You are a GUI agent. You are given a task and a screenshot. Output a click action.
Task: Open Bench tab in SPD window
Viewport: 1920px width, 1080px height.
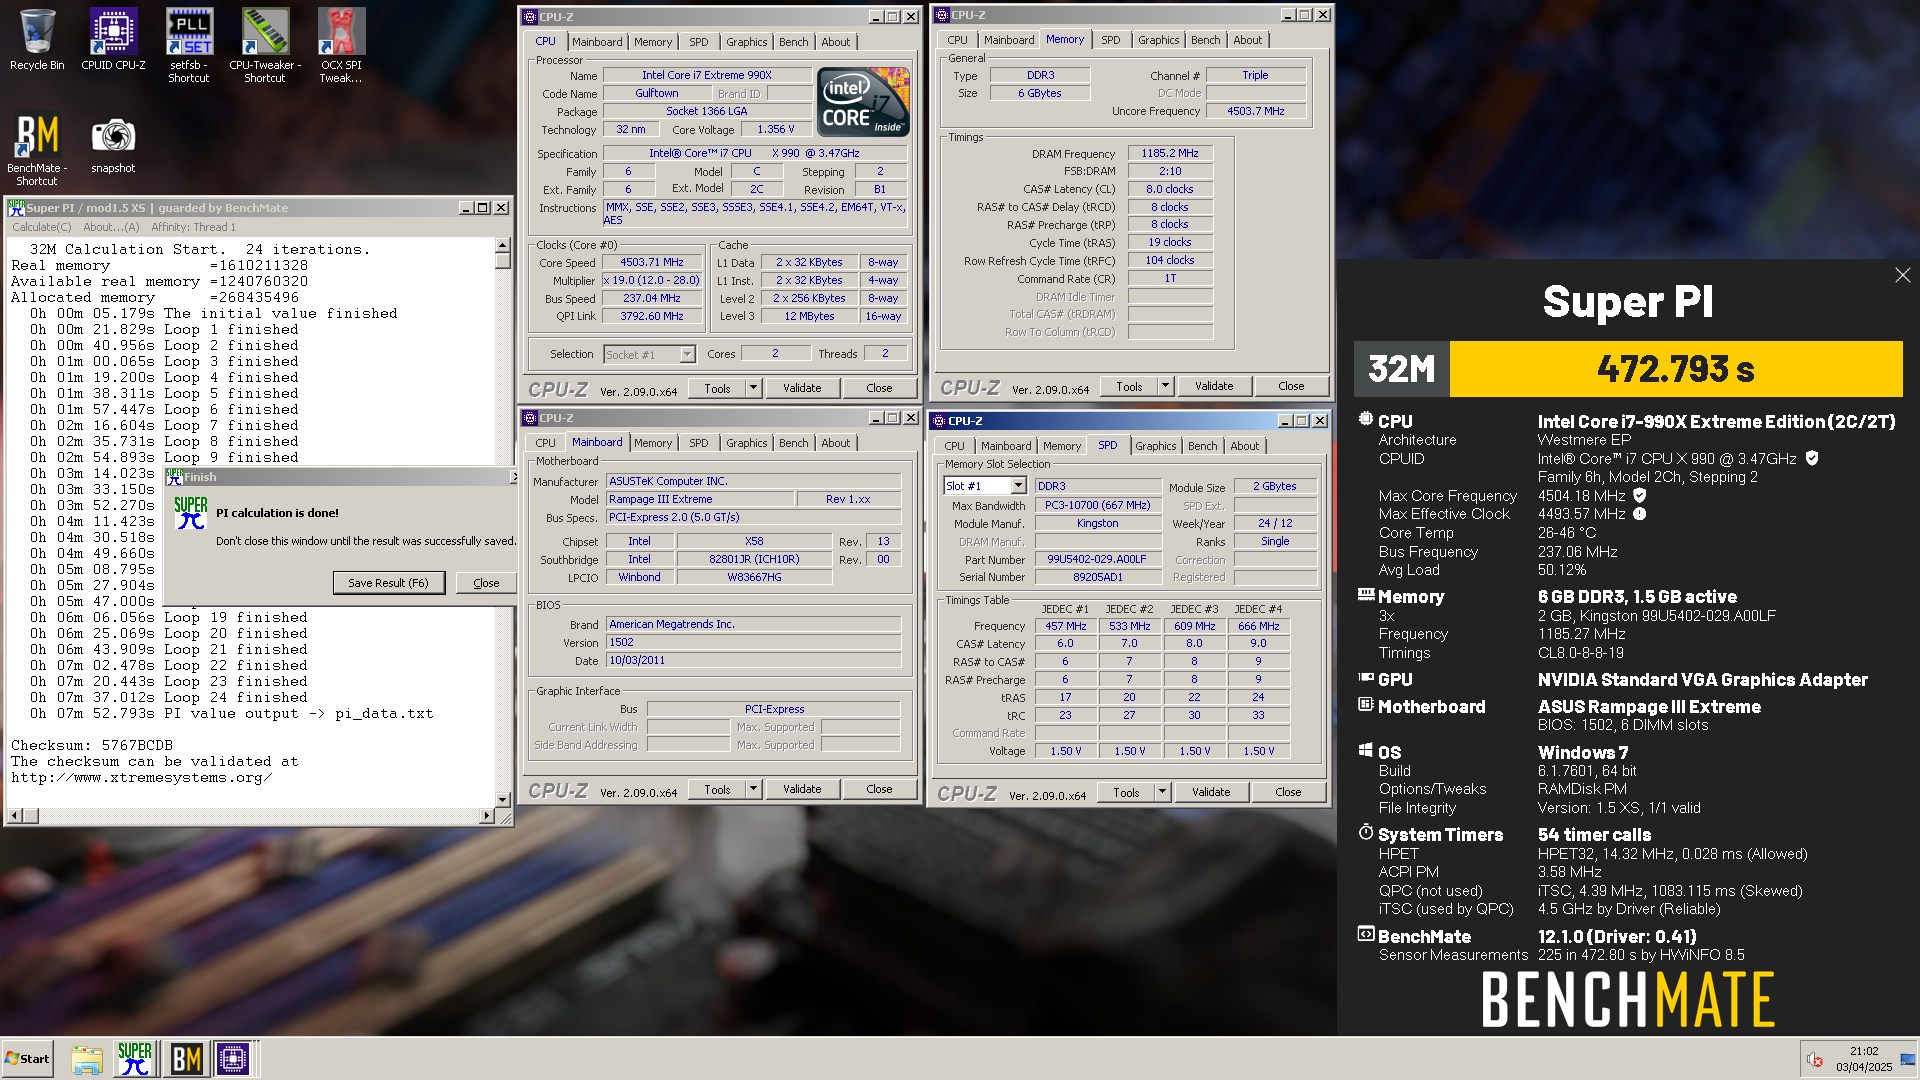pos(1202,446)
